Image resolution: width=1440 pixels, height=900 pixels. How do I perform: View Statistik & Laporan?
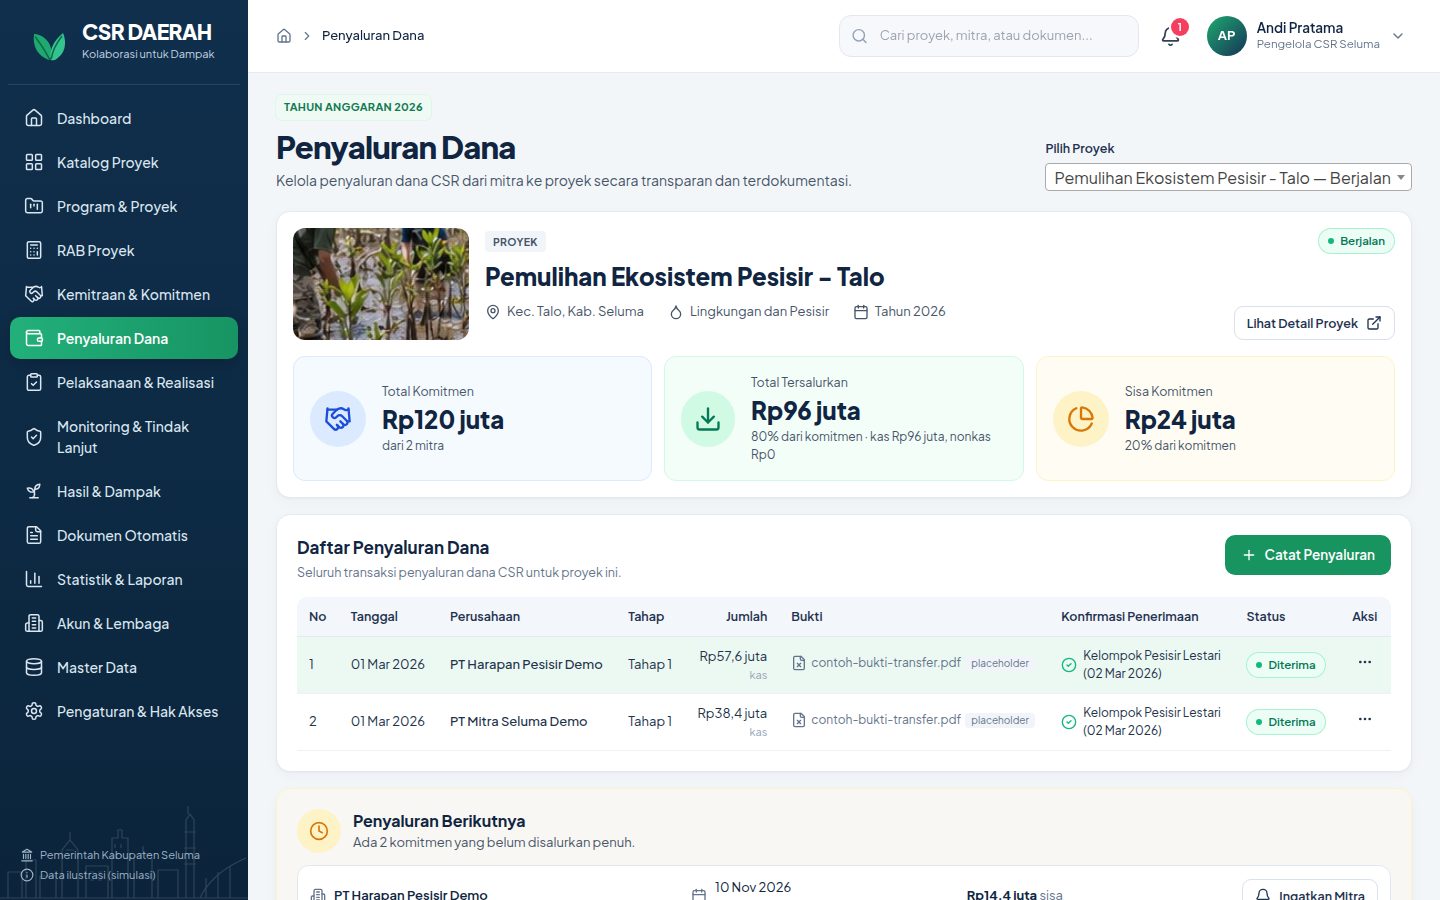pos(124,580)
